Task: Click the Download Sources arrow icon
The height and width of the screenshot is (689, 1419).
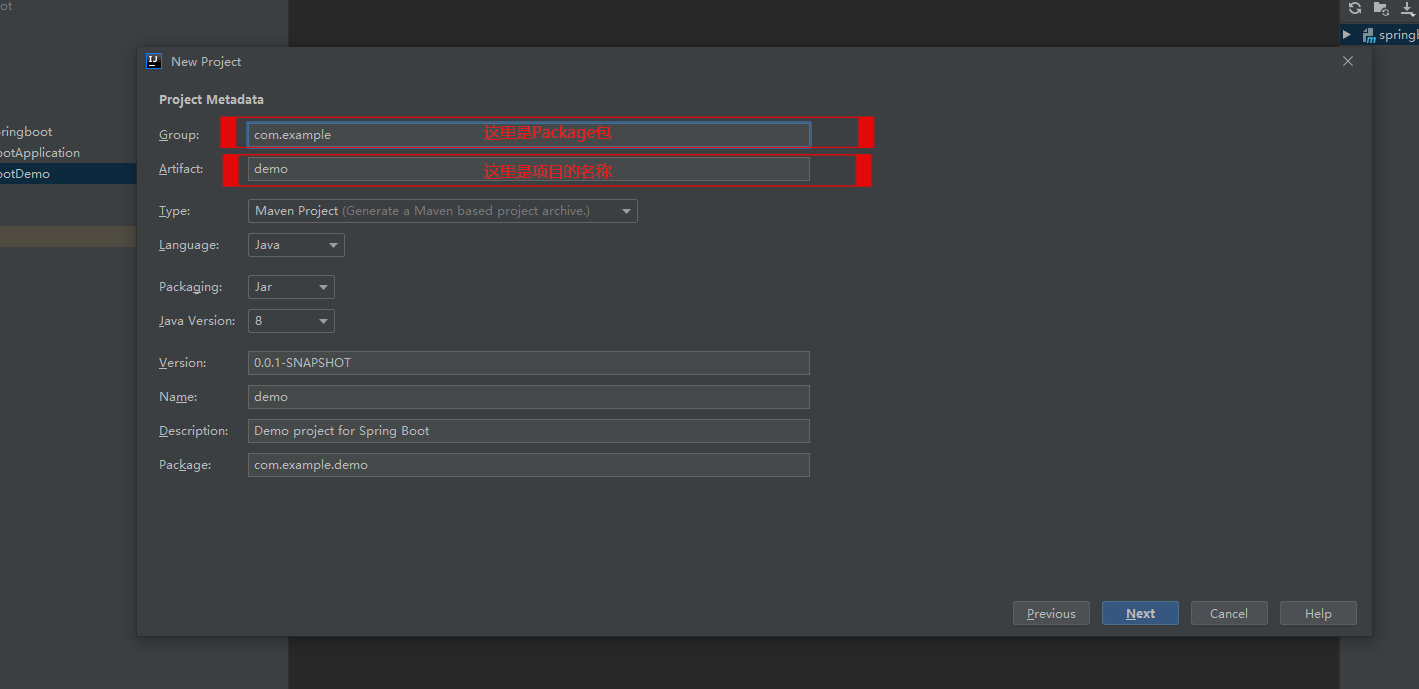Action: coord(1408,8)
